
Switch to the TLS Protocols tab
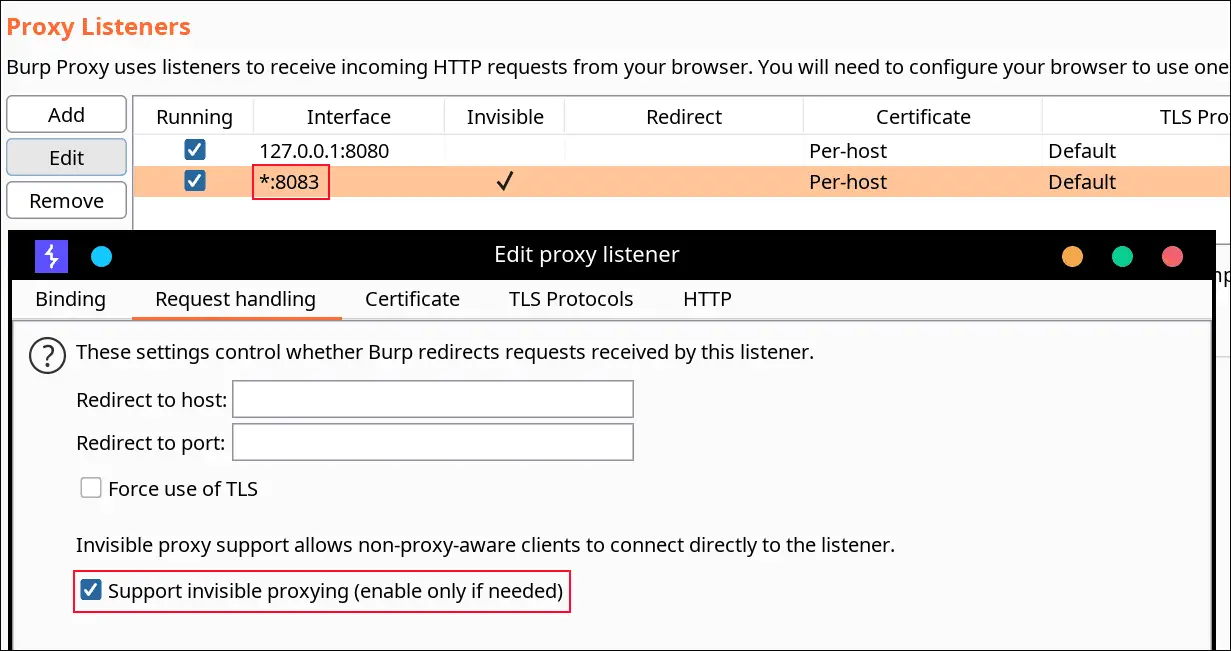(571, 299)
